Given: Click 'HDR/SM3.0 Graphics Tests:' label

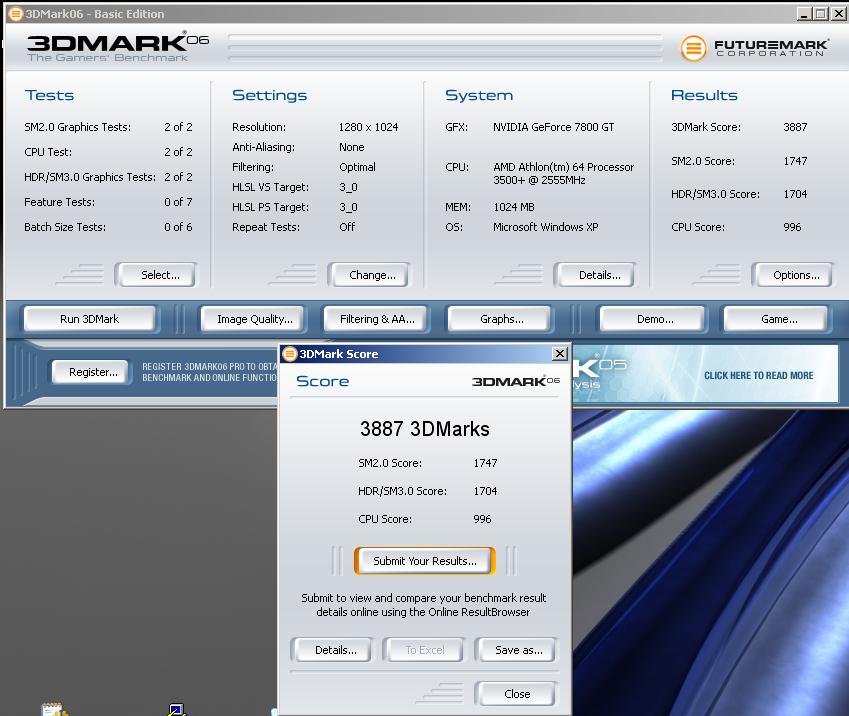Looking at the screenshot, I should (90, 177).
